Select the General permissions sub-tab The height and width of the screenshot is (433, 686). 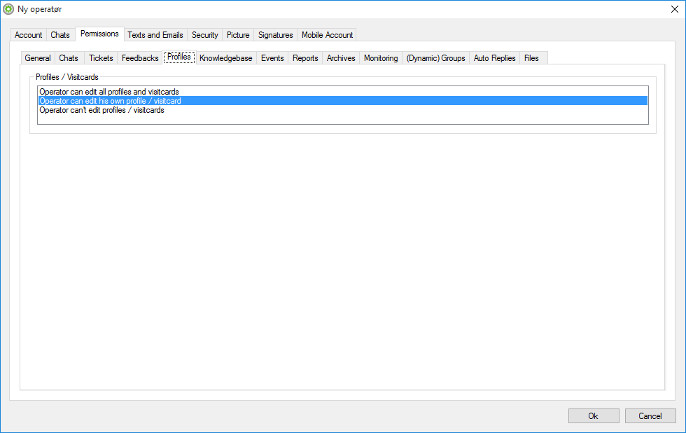click(38, 58)
